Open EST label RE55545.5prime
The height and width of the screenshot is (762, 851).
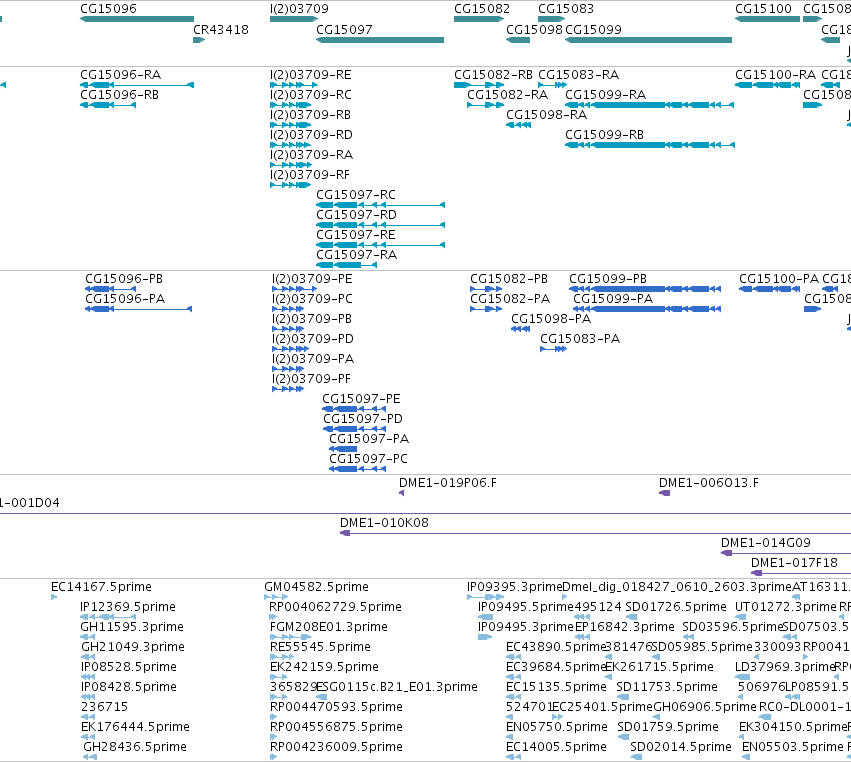pyautogui.click(x=320, y=647)
